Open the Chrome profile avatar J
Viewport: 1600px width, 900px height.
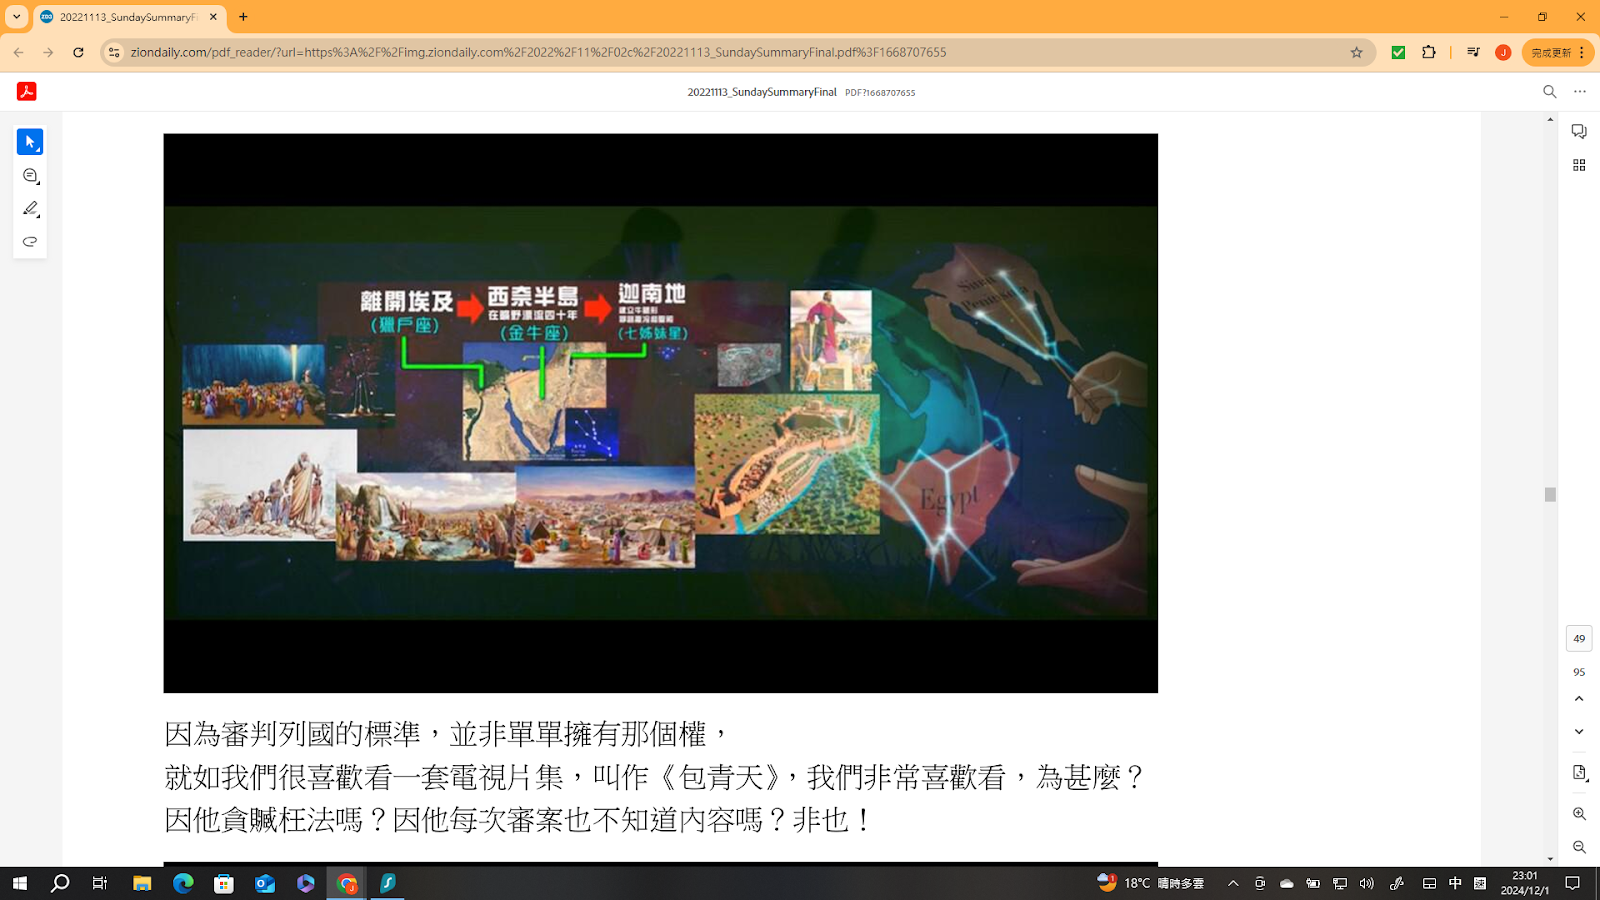(1503, 52)
